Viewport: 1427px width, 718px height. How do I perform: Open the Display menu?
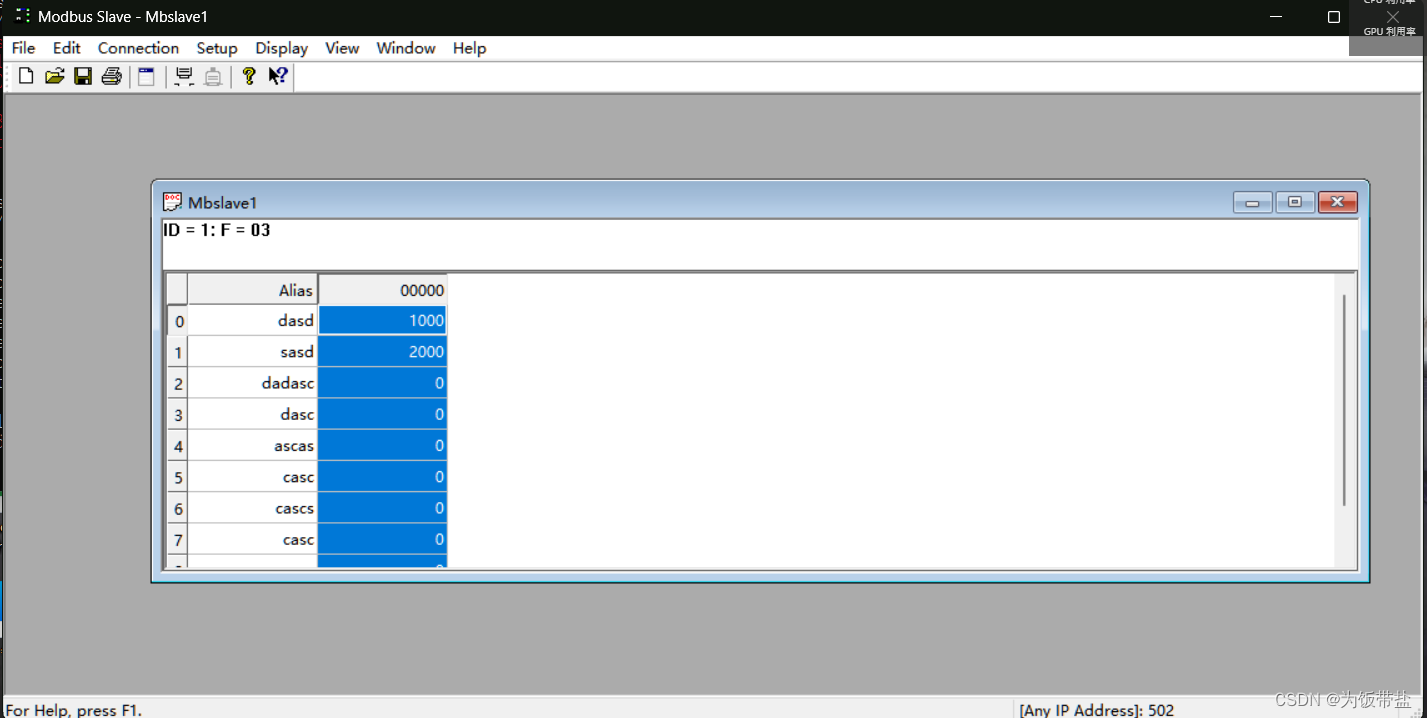pos(281,48)
